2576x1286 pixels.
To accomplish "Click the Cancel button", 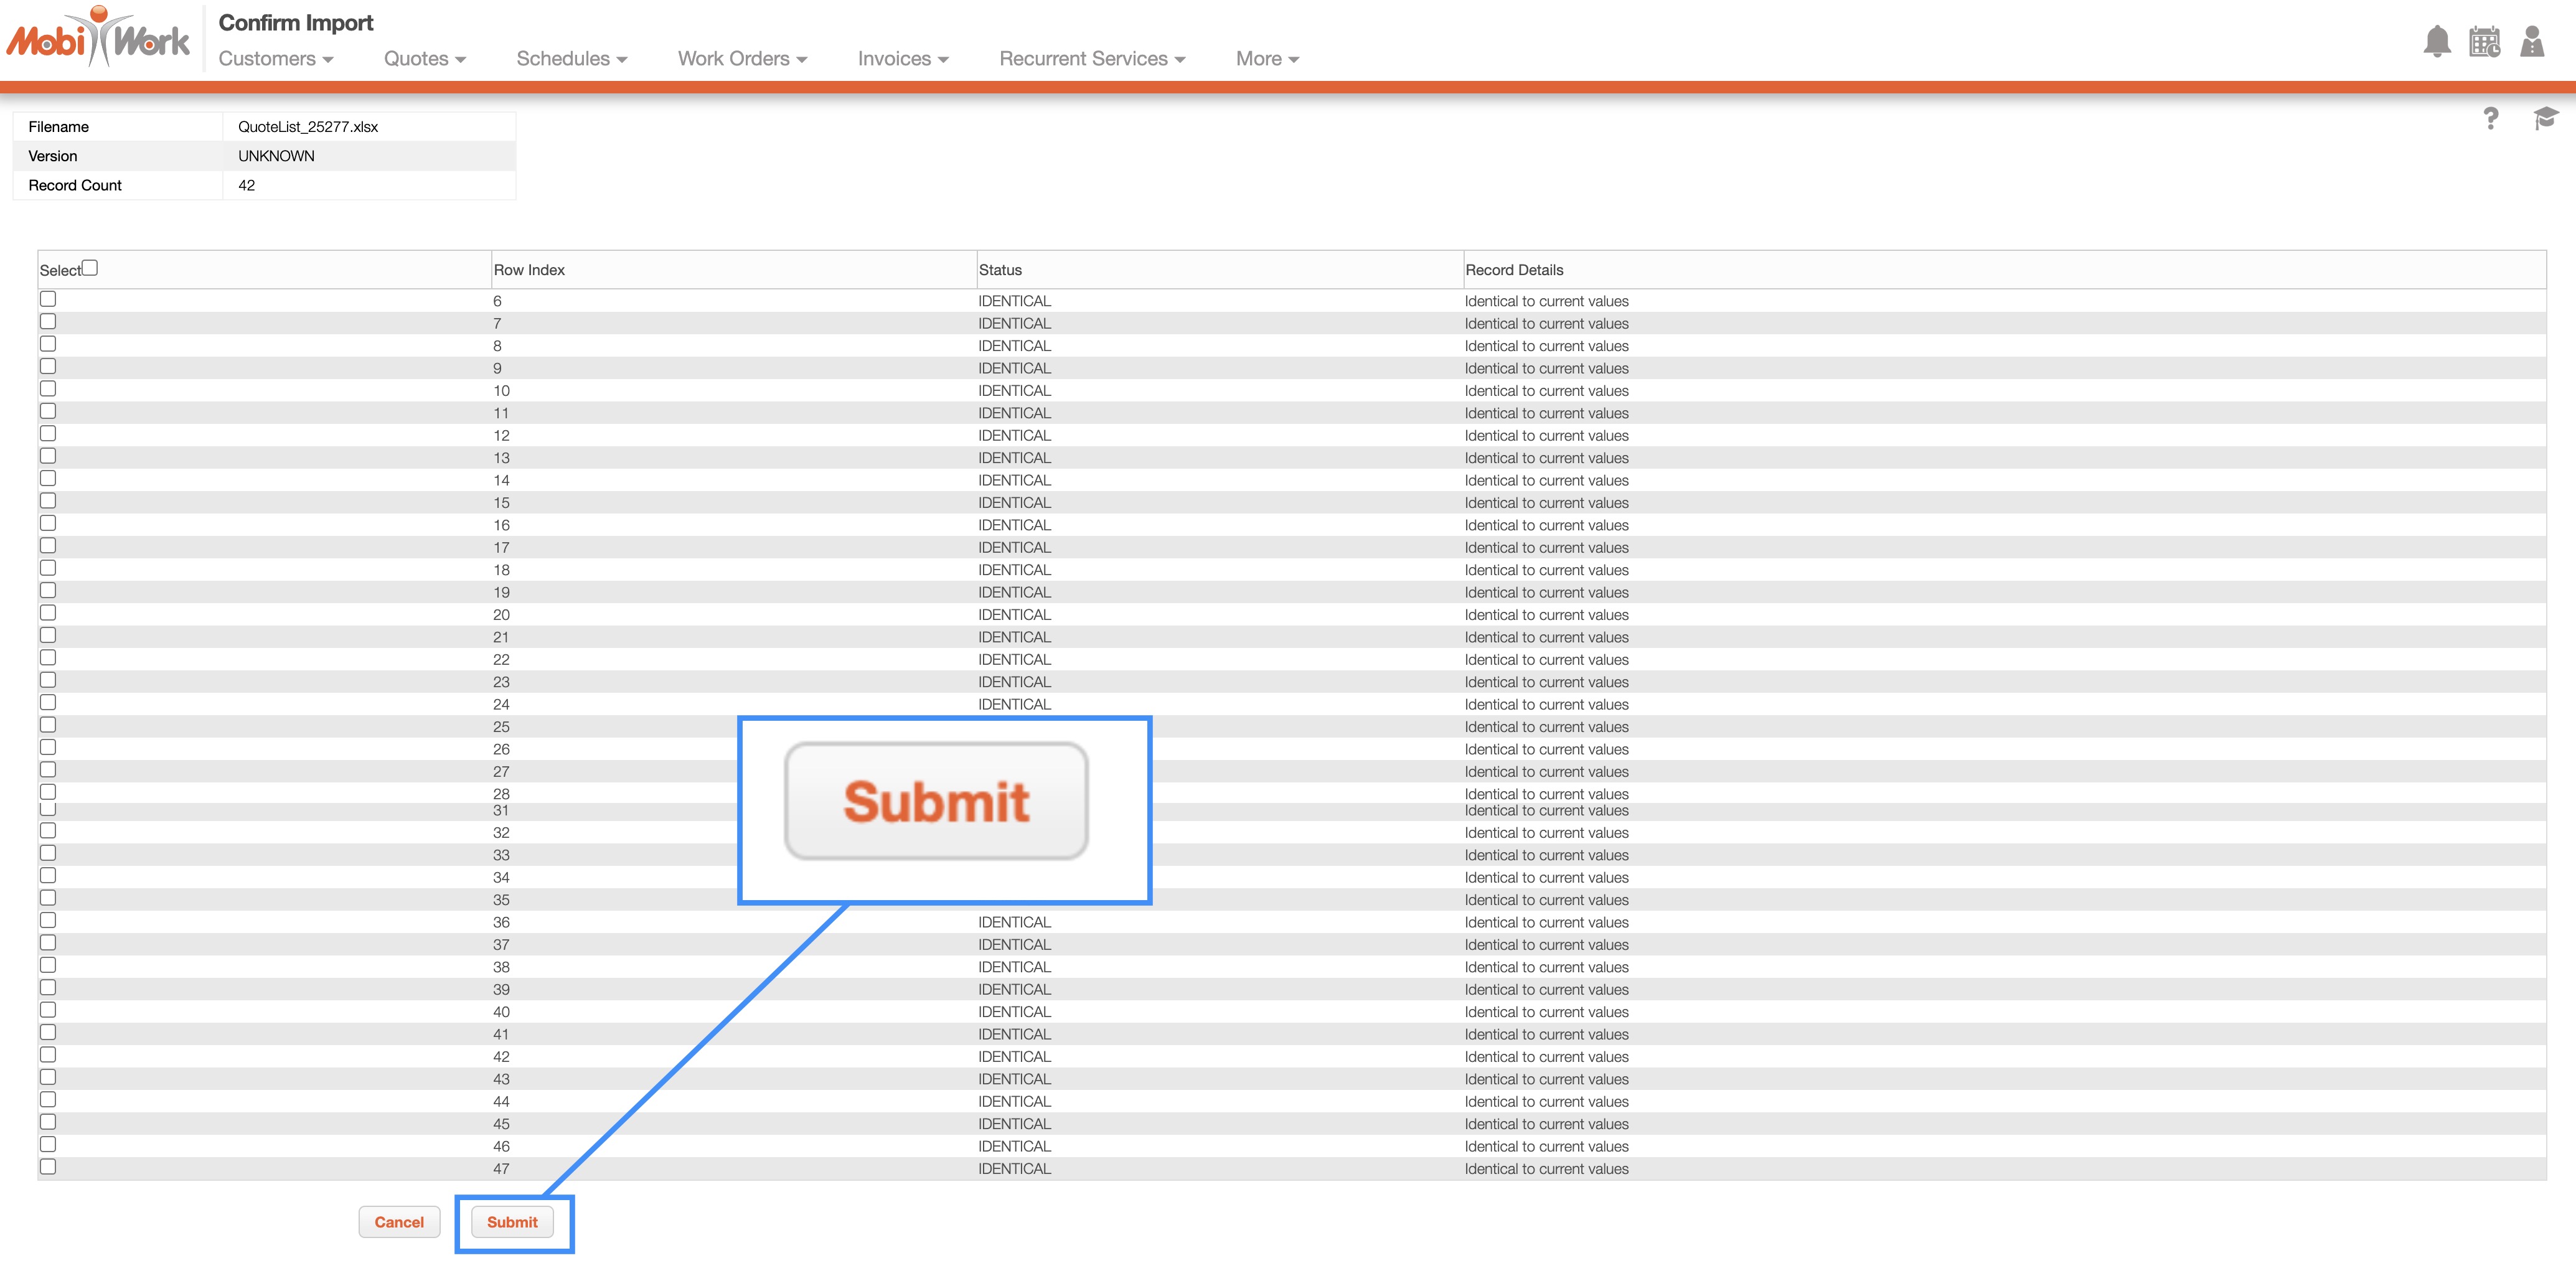I will click(399, 1222).
